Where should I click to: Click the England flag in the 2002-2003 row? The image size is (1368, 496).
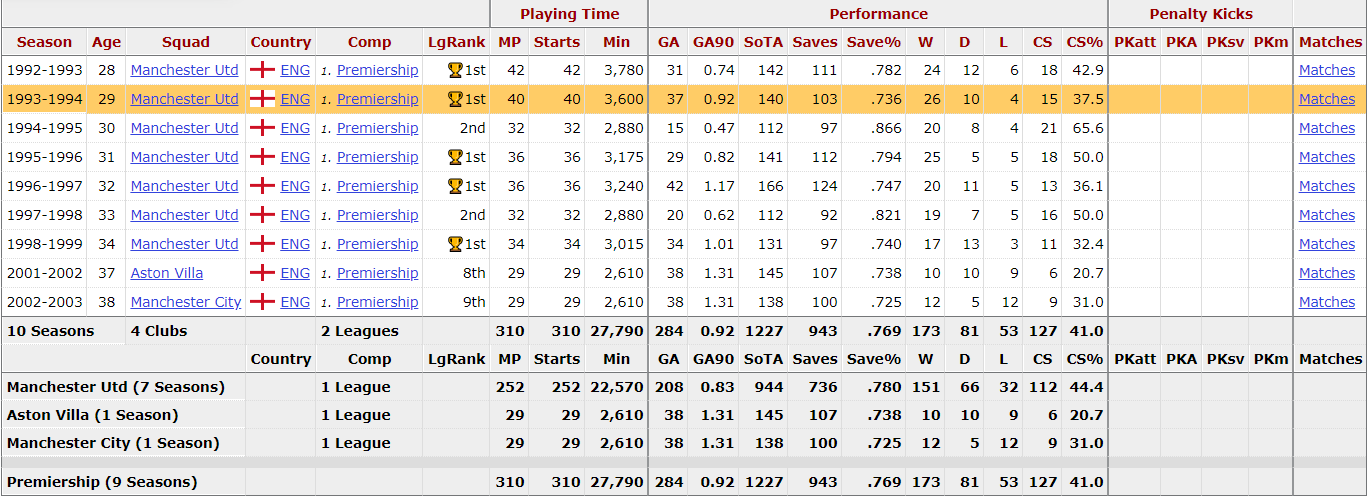(263, 302)
